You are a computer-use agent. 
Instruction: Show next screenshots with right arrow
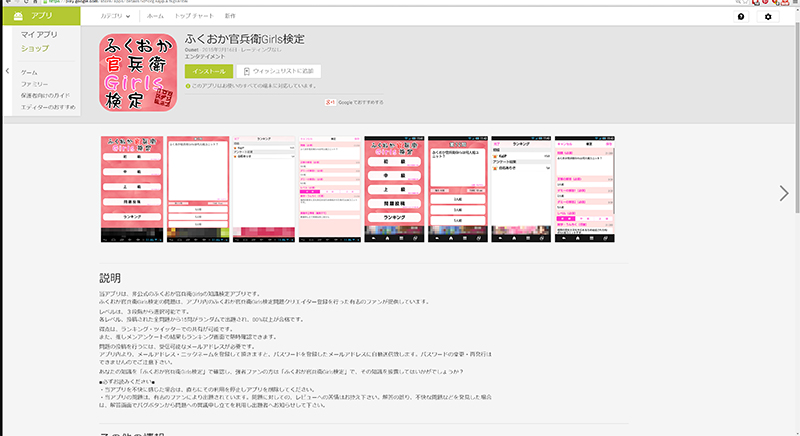pos(784,193)
